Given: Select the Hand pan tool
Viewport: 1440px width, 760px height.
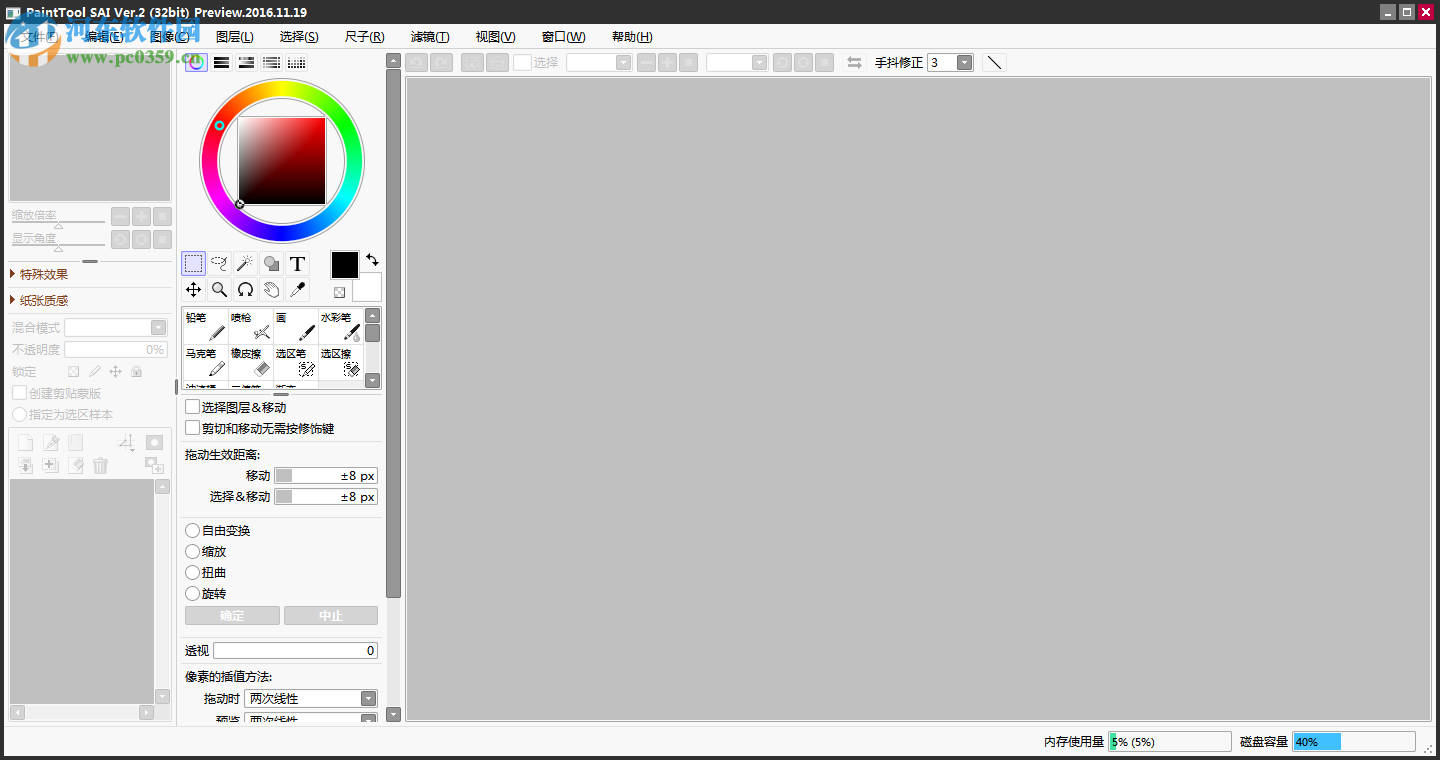Looking at the screenshot, I should (271, 289).
